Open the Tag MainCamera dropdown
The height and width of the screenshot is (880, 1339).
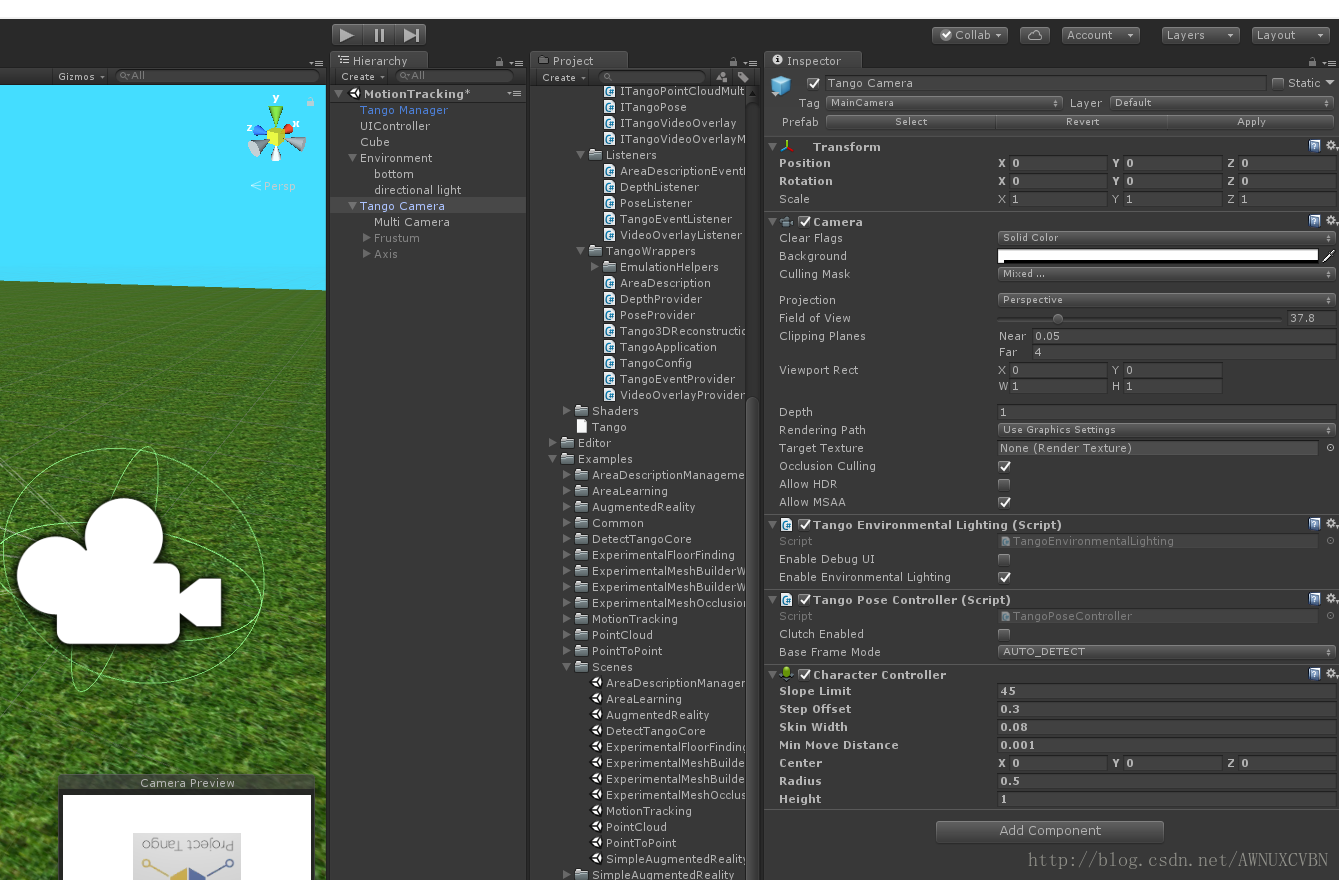(x=944, y=103)
